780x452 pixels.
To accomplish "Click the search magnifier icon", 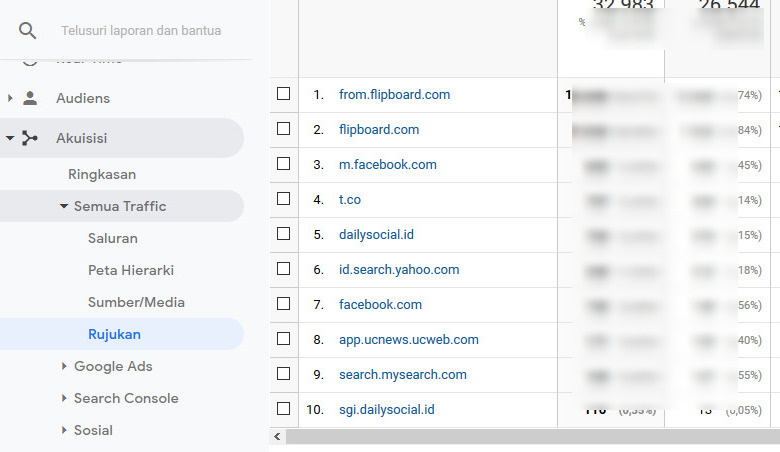I will tap(27, 30).
